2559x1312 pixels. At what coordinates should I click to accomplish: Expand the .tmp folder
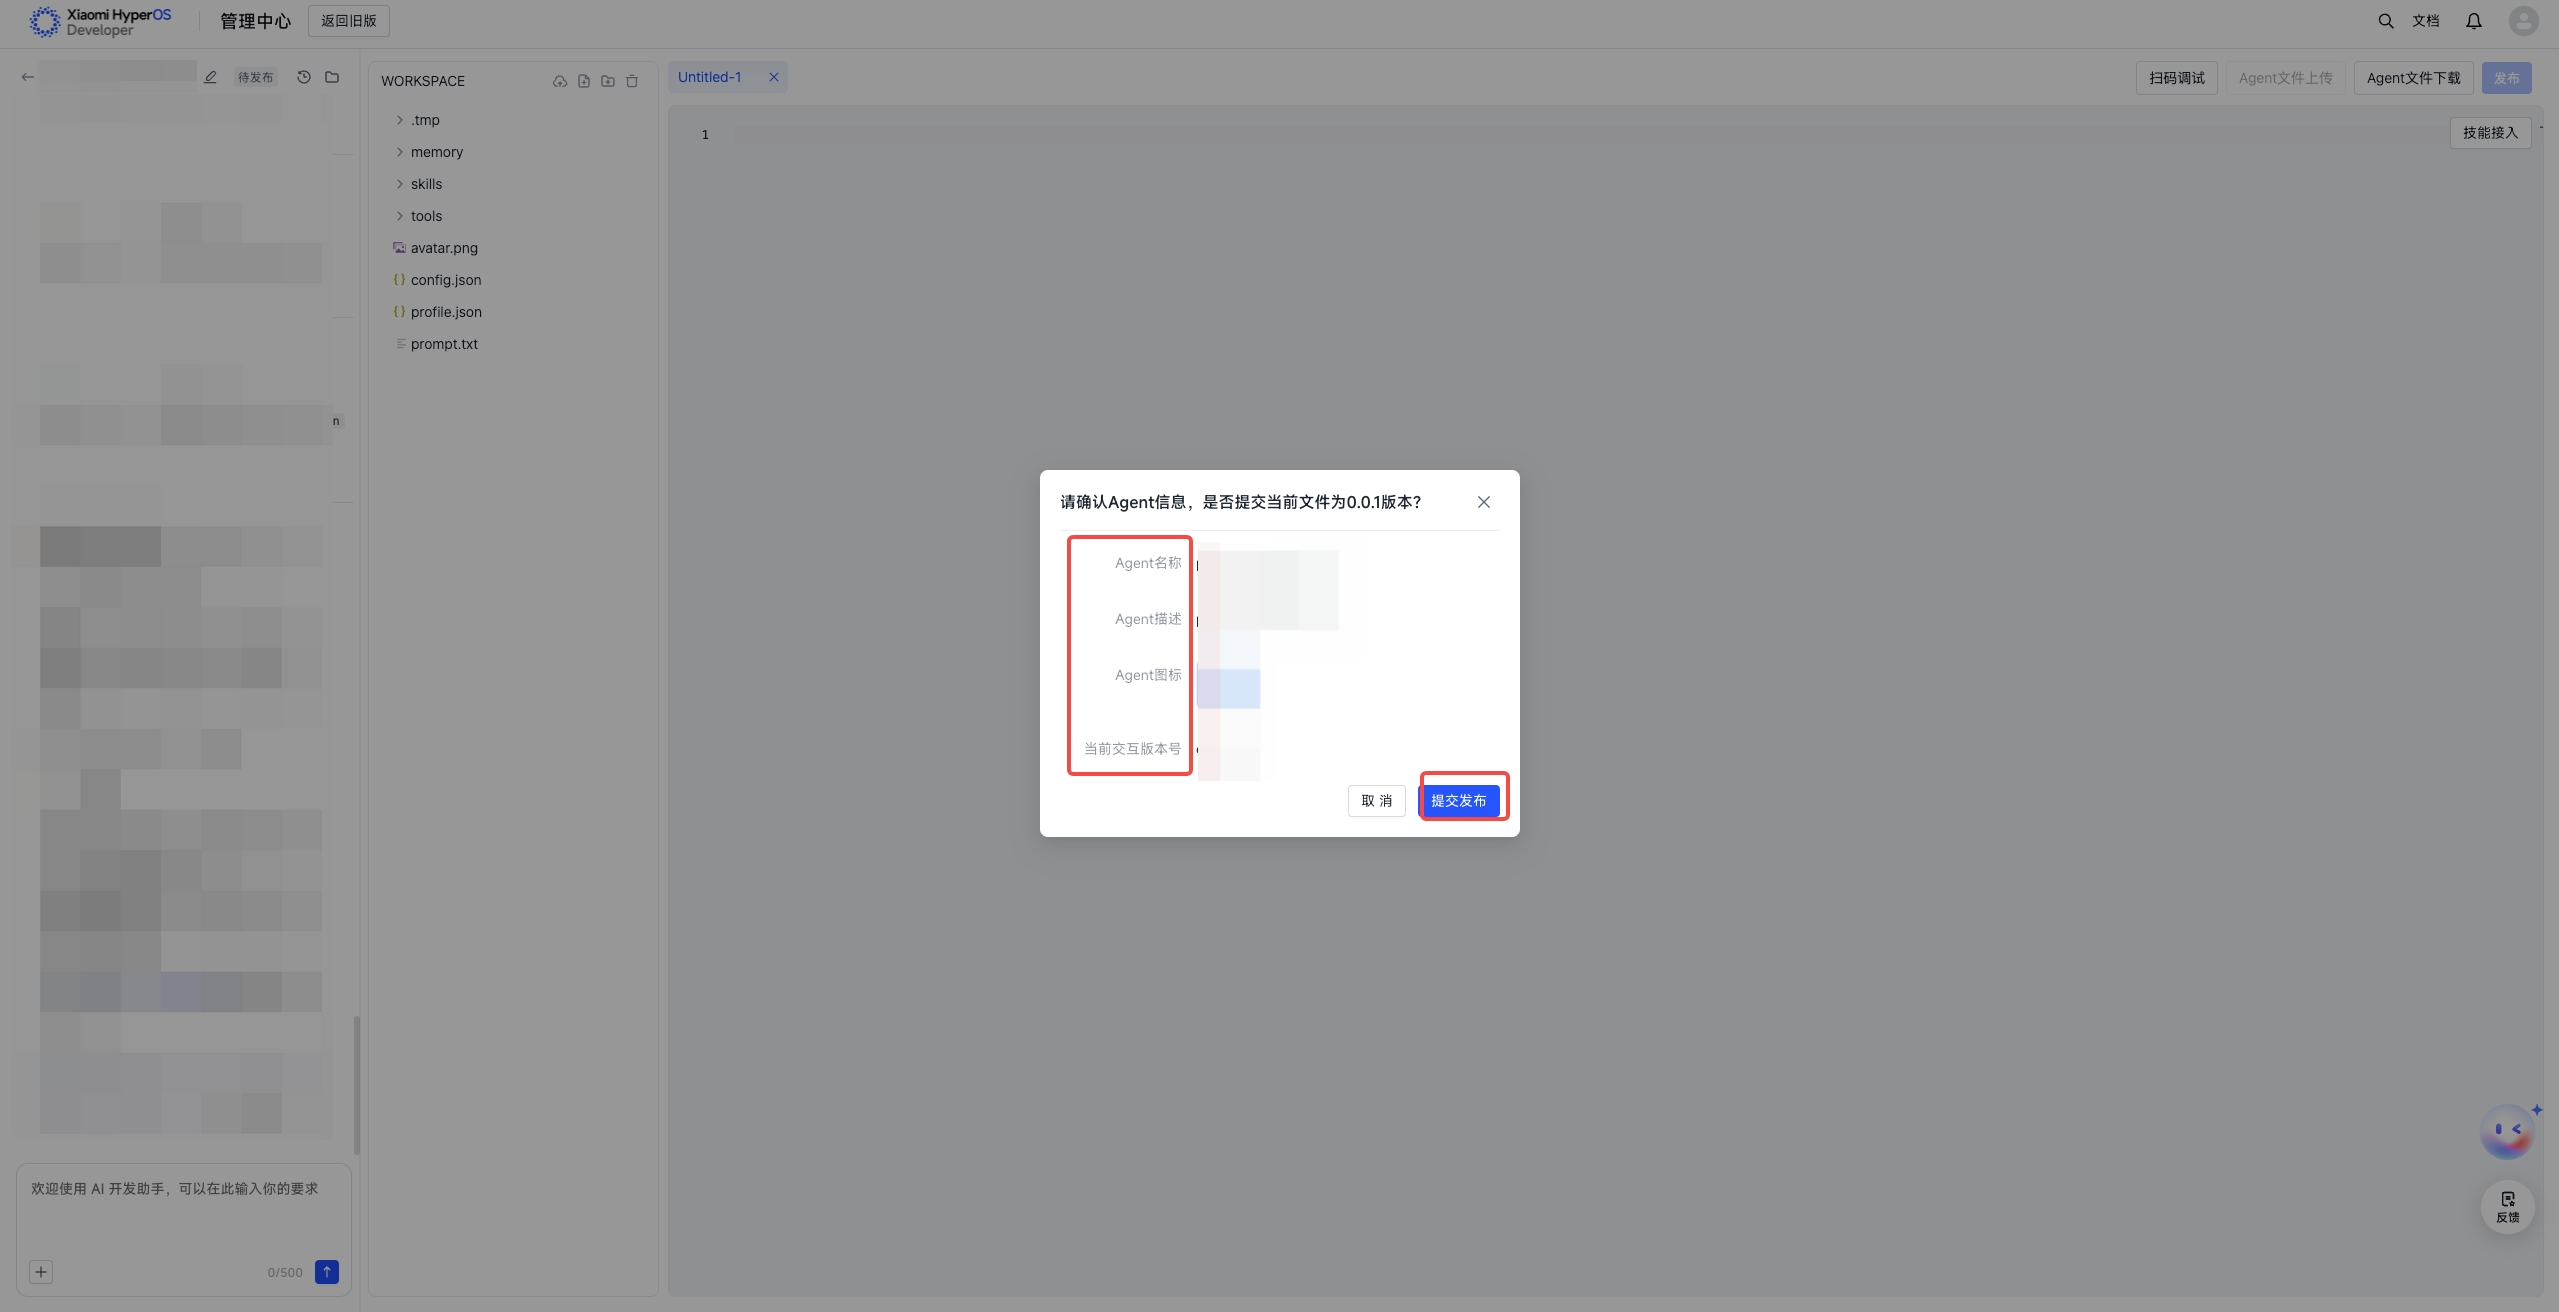tap(424, 120)
